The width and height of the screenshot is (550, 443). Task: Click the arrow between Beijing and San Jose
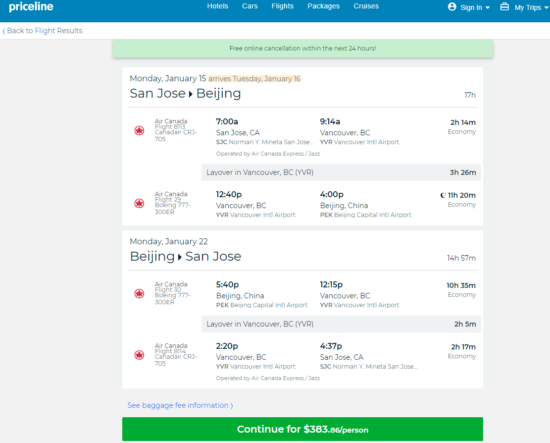180,257
